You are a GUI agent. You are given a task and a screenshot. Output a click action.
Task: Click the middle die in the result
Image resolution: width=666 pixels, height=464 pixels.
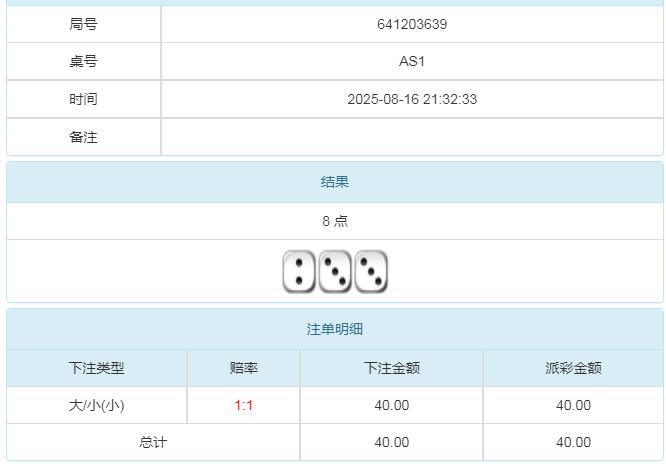(335, 272)
